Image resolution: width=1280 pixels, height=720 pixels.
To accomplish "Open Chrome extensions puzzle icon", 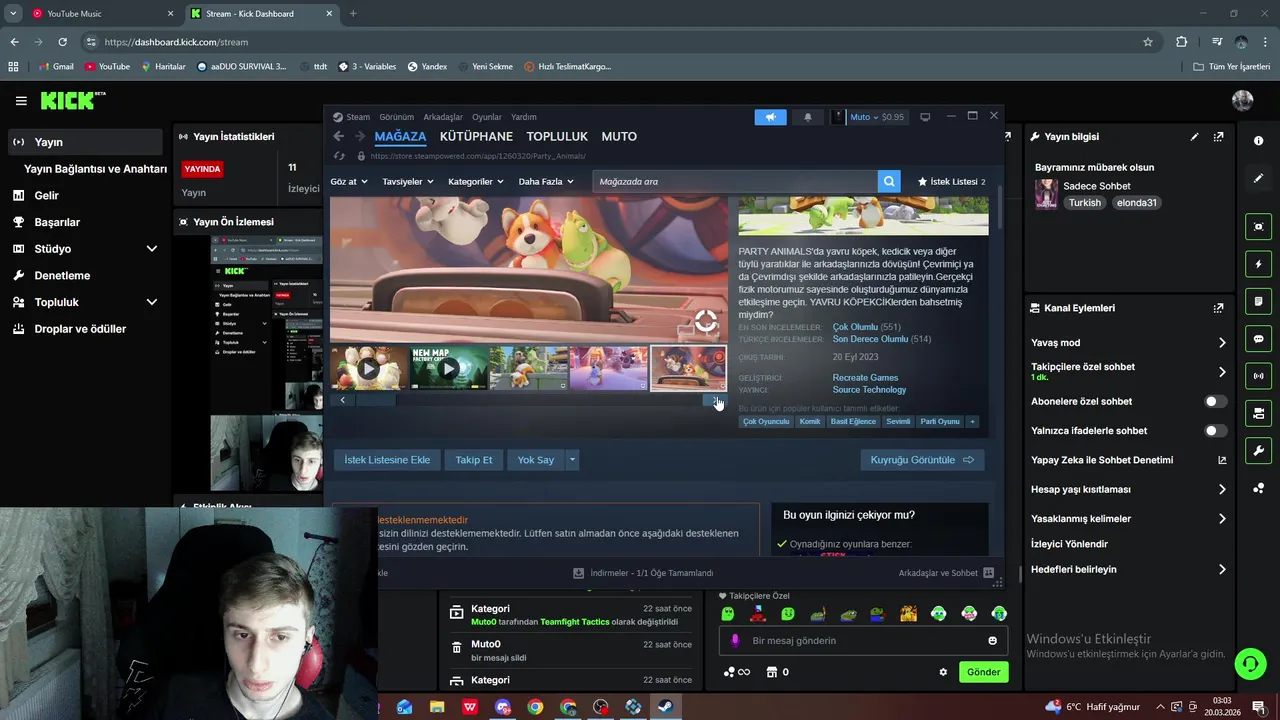I will coord(1181,42).
